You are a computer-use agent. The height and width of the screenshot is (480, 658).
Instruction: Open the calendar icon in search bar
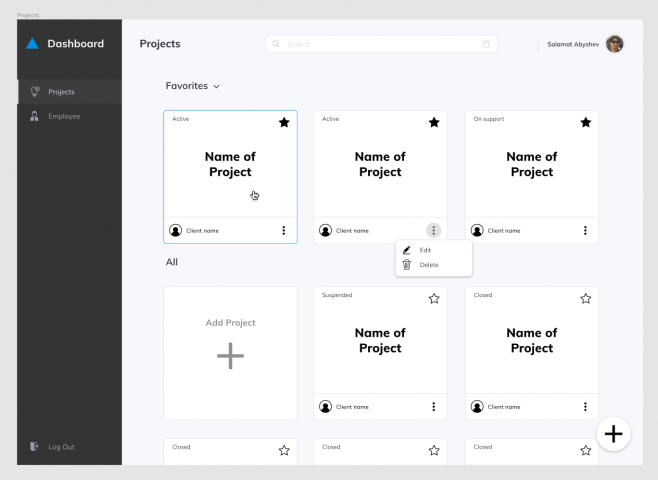[486, 44]
